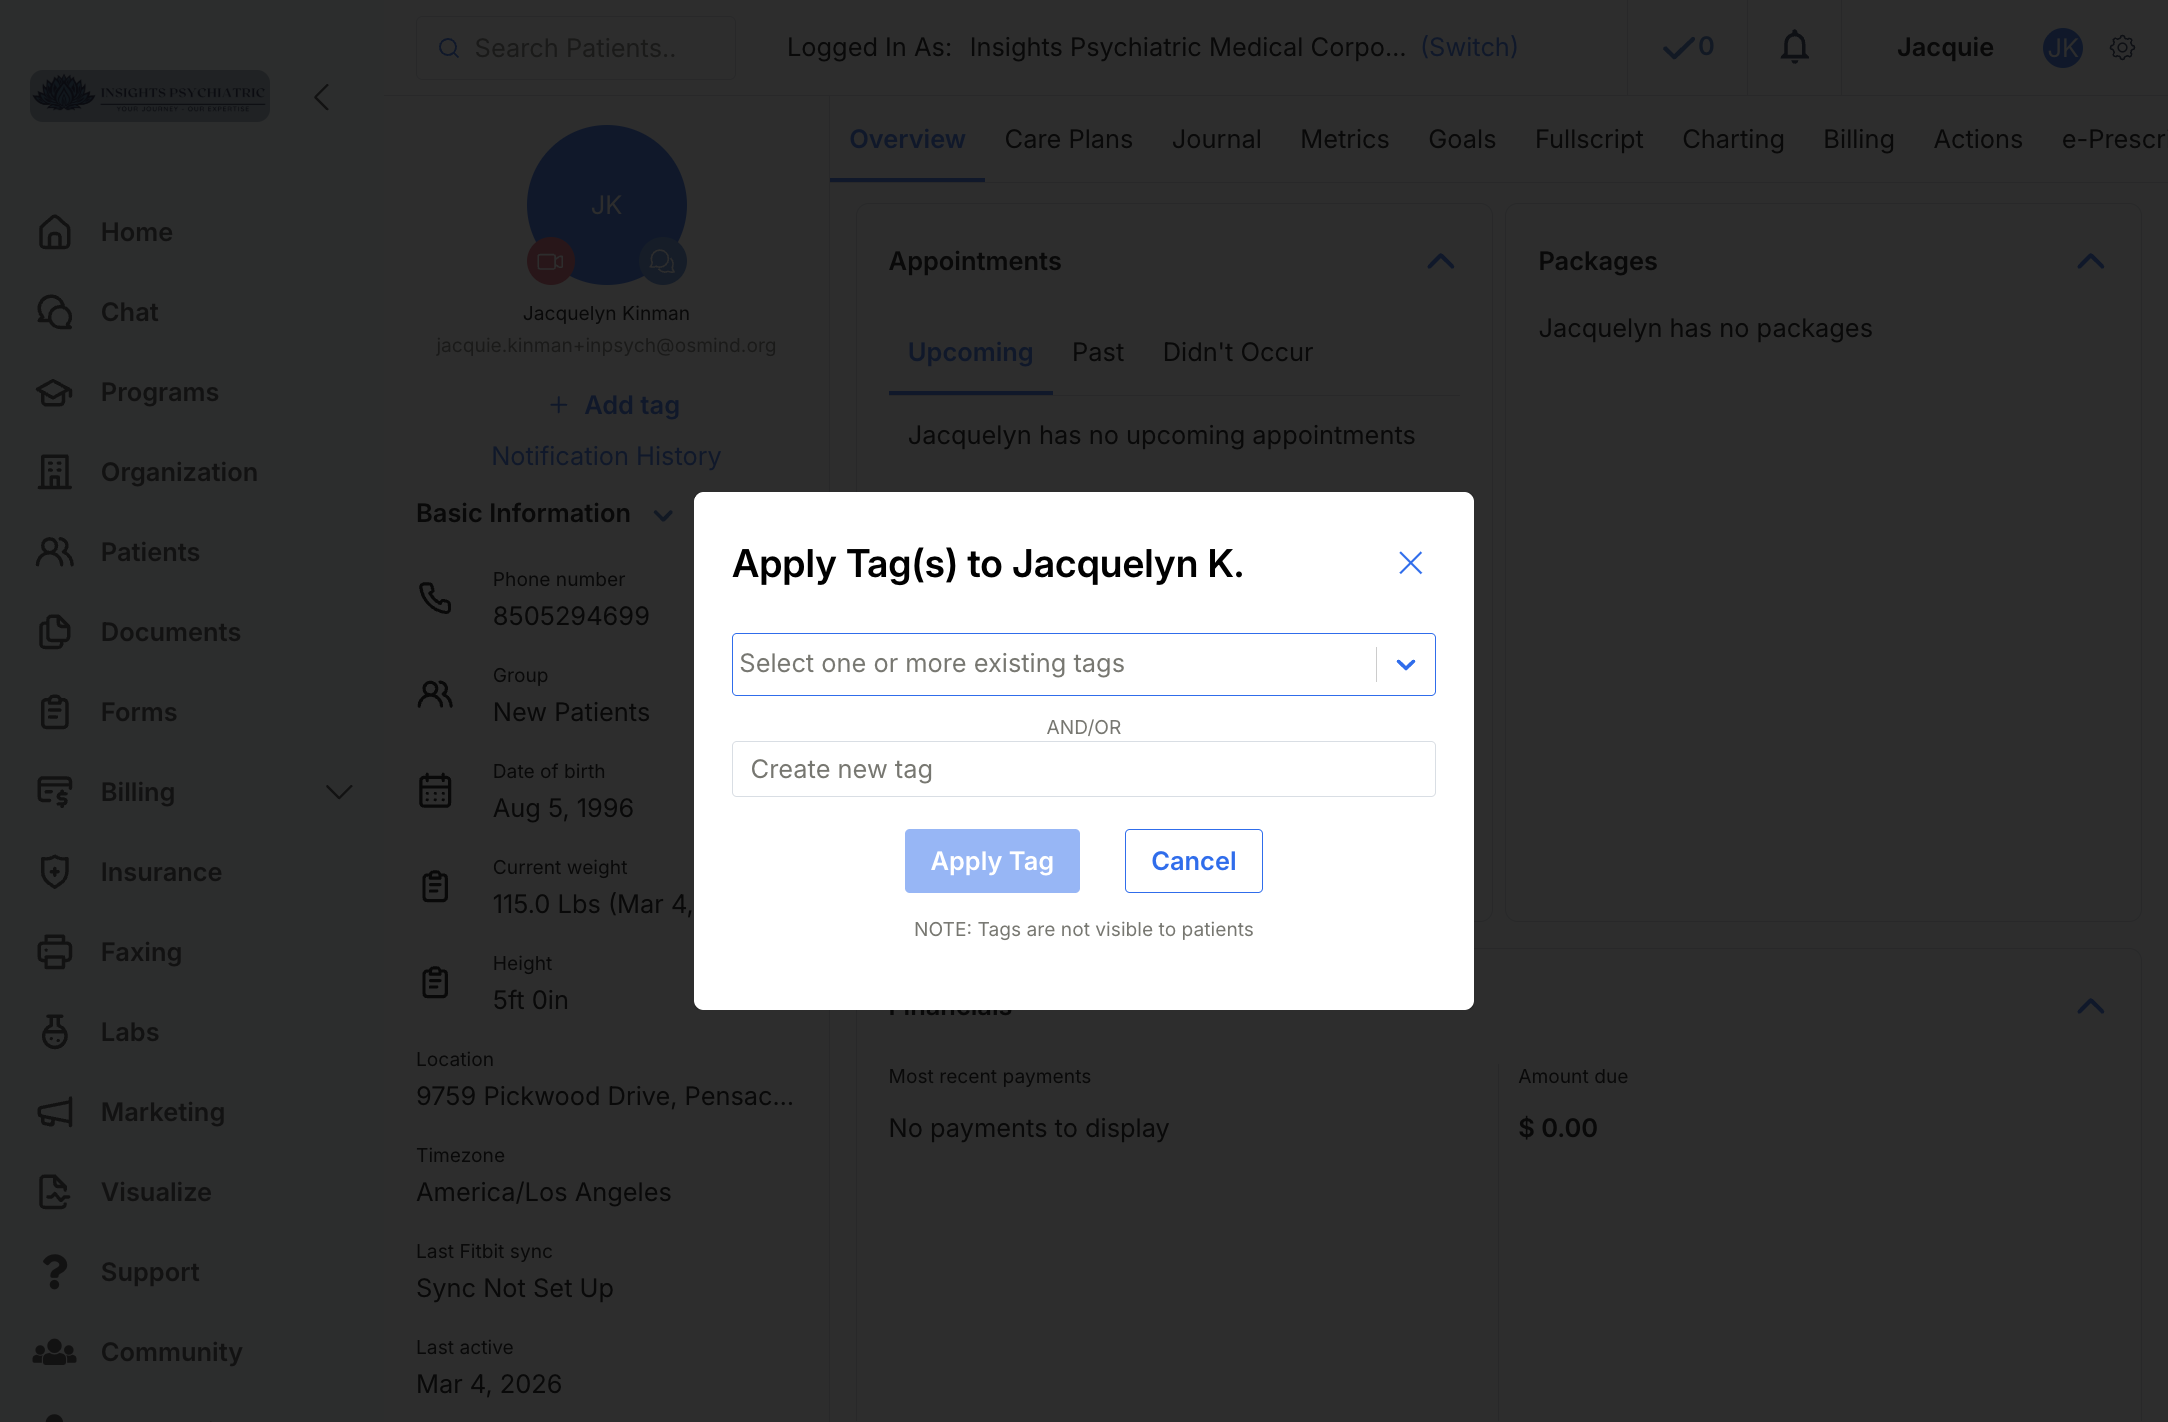Click the phone icon beside Phone number
The height and width of the screenshot is (1422, 2168).
coord(435,598)
